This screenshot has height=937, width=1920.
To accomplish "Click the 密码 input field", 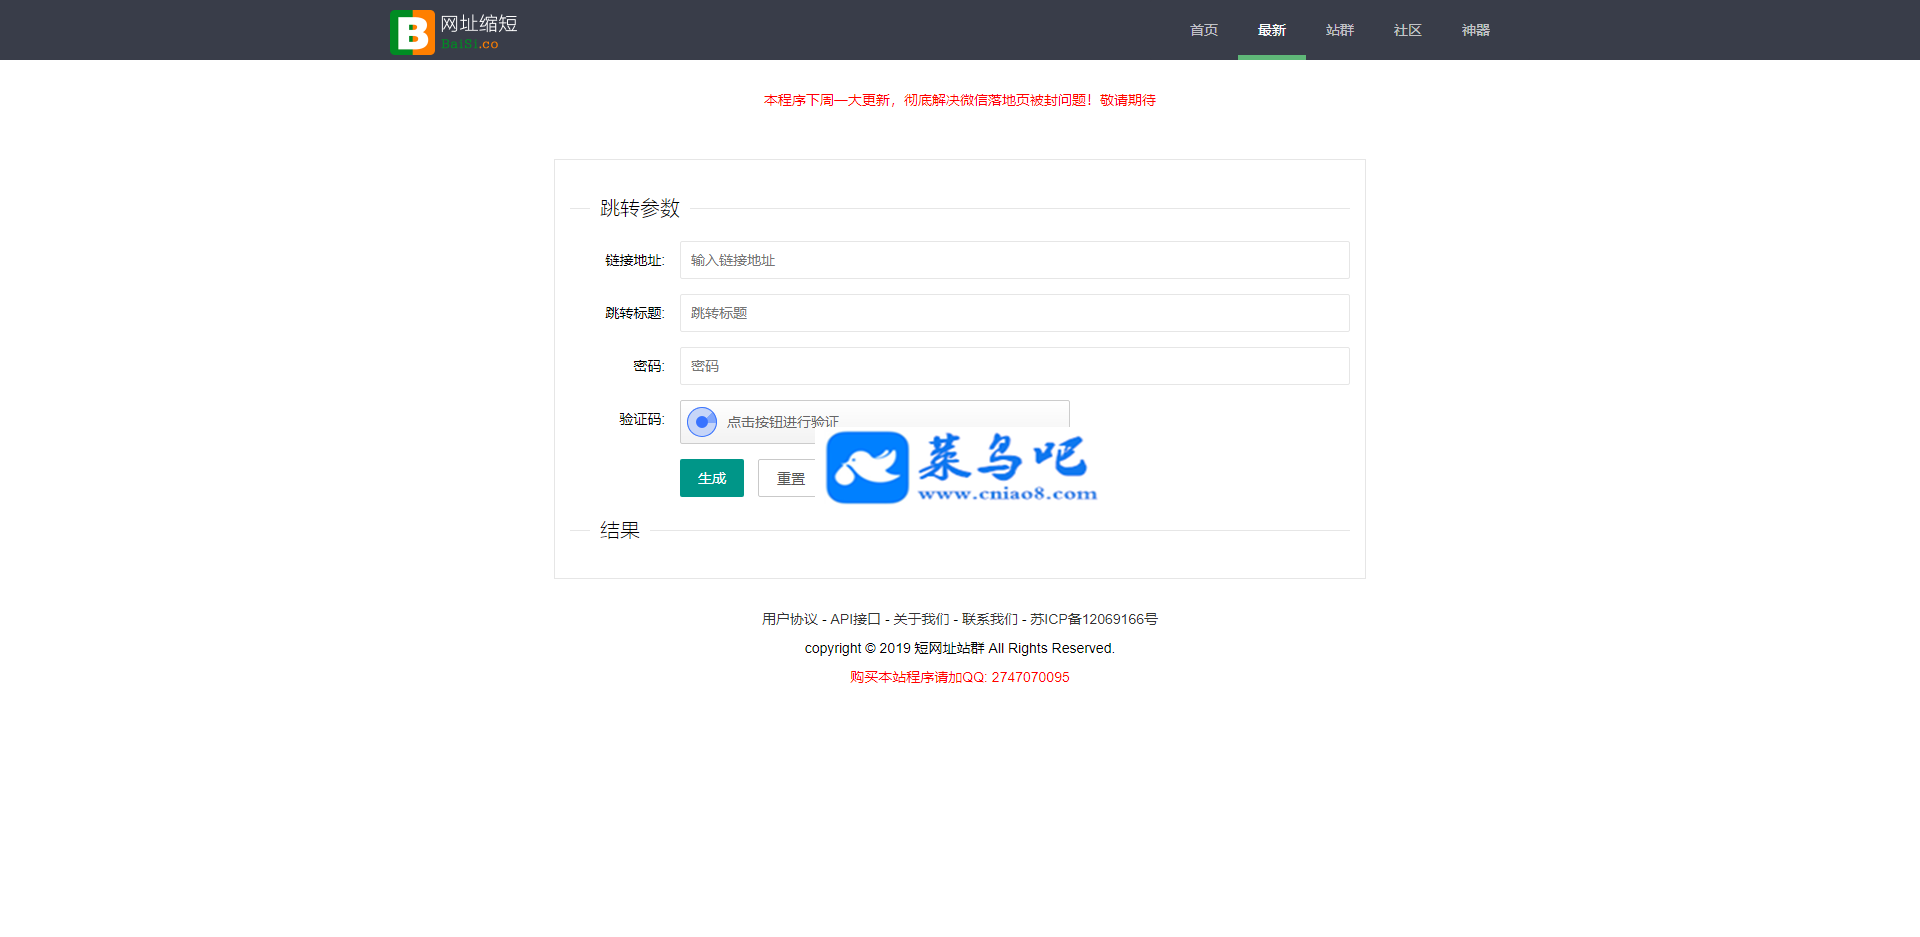I will (x=1015, y=366).
